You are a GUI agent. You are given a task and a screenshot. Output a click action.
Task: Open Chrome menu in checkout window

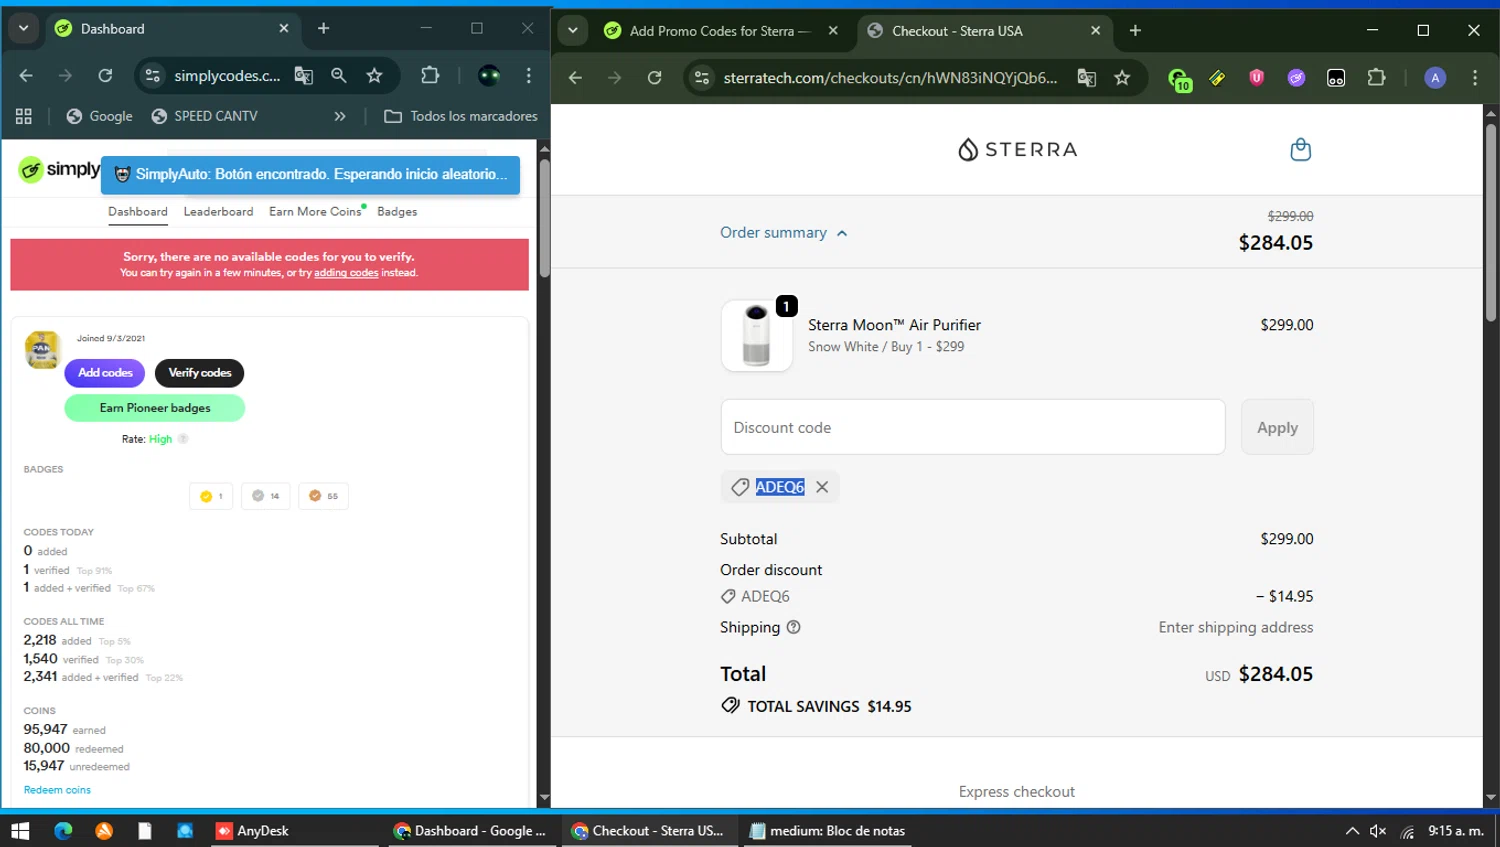1475,77
